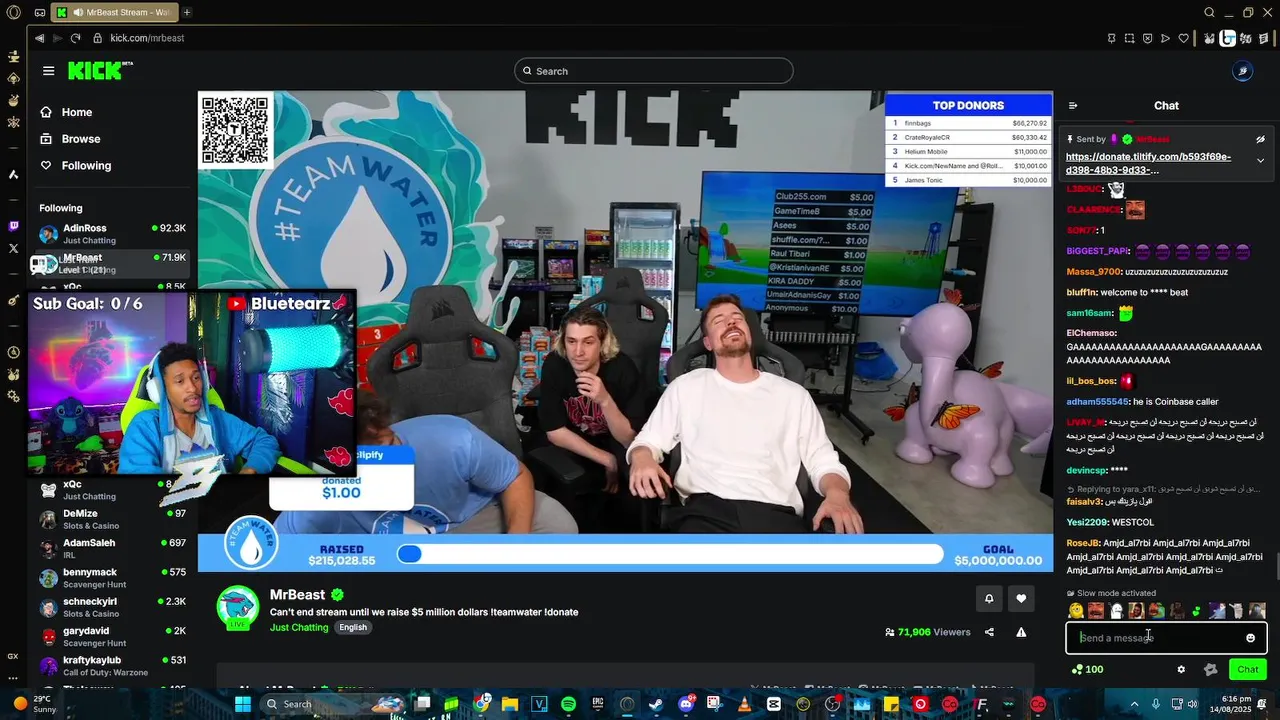Reload the page with the refresh icon
1280x720 pixels.
tap(75, 38)
